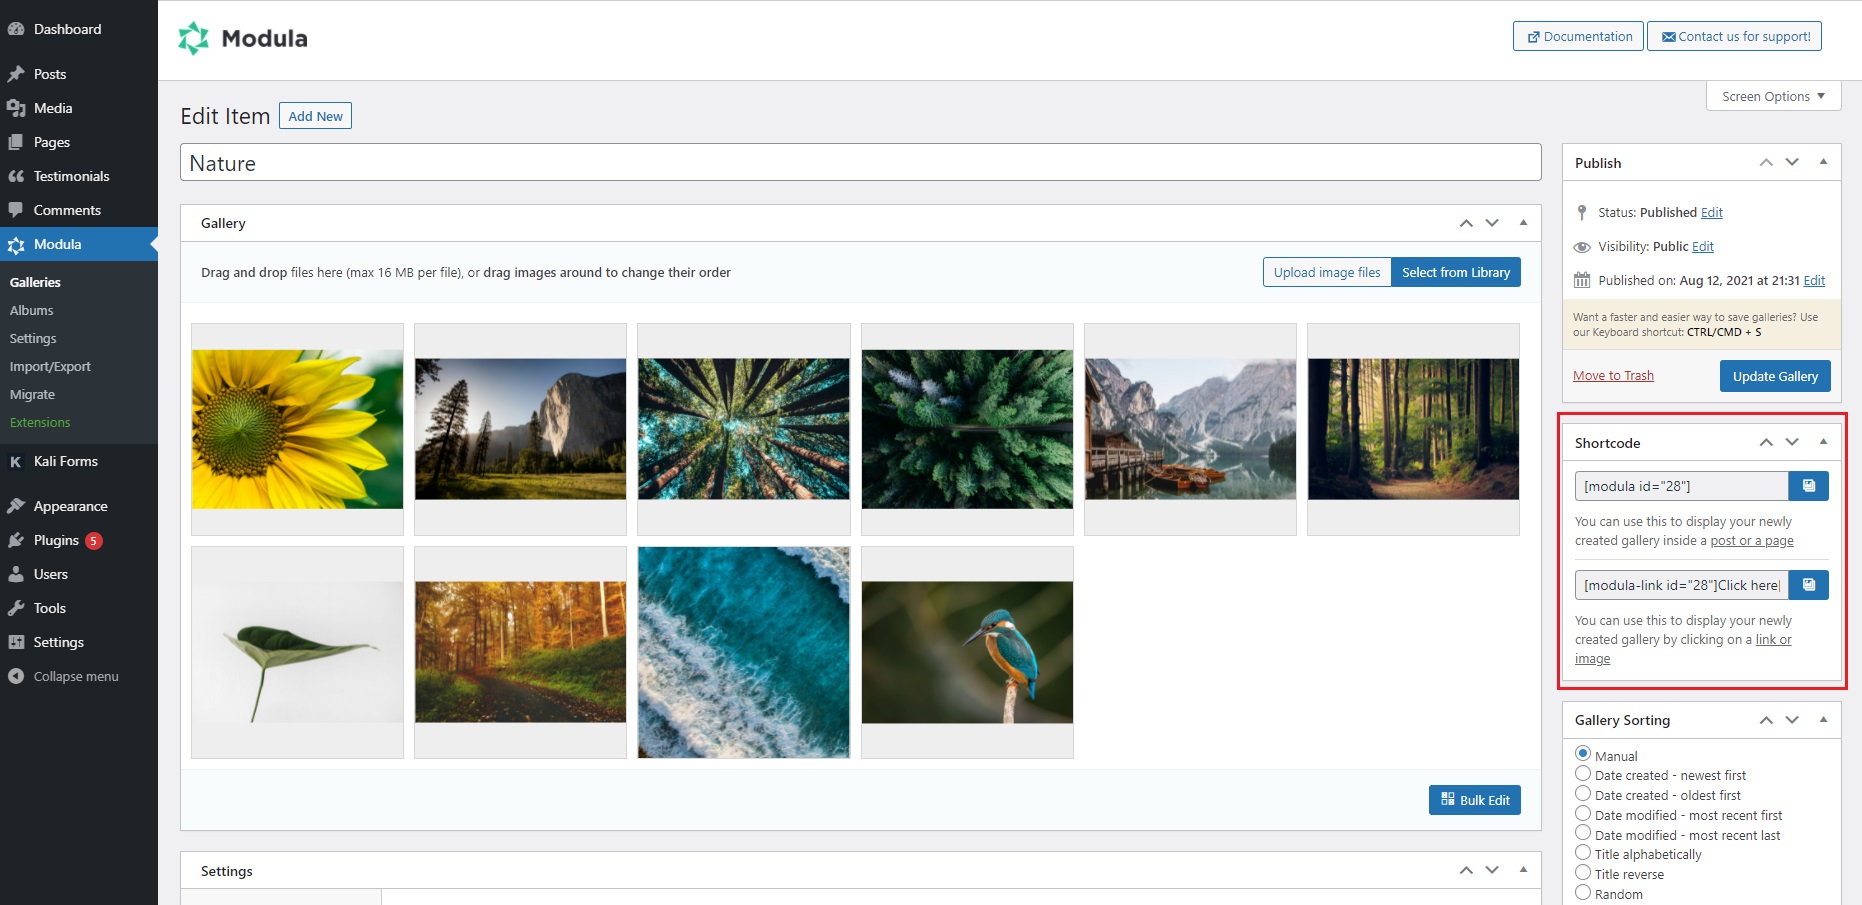Click the Modula logo icon

click(192, 38)
